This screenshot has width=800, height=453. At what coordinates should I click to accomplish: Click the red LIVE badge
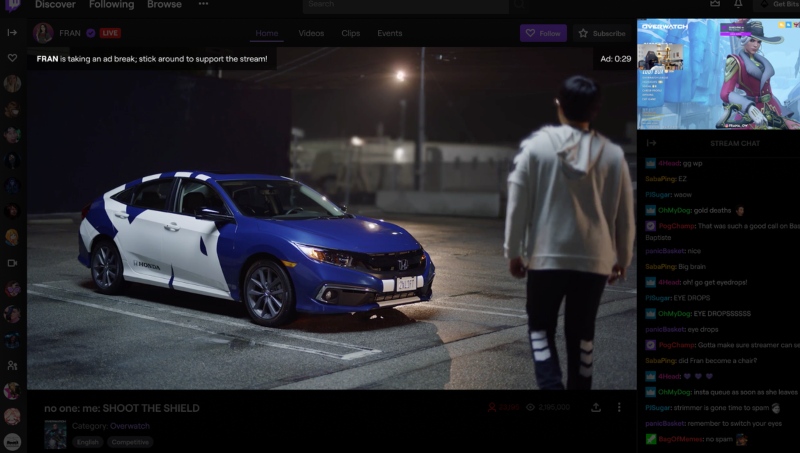(110, 33)
